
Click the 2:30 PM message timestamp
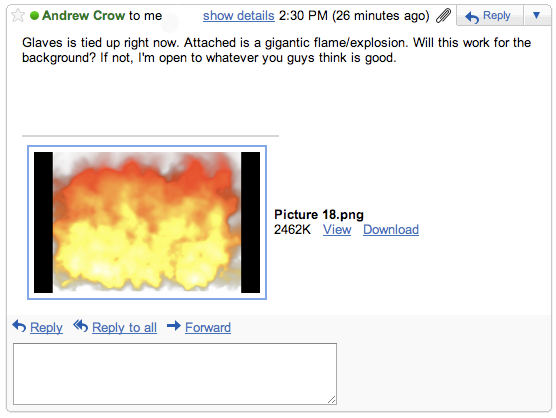(x=303, y=16)
